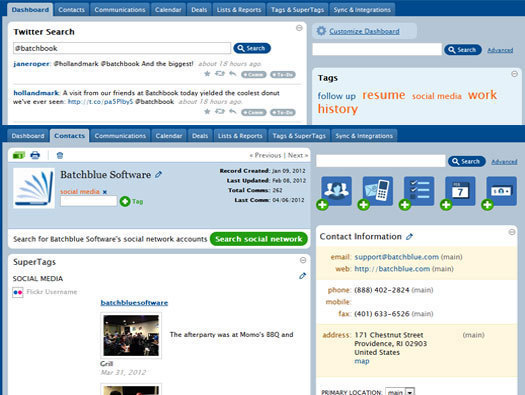Add a new communication via phone icon
Viewport: 525px width, 395px height.
(377, 191)
